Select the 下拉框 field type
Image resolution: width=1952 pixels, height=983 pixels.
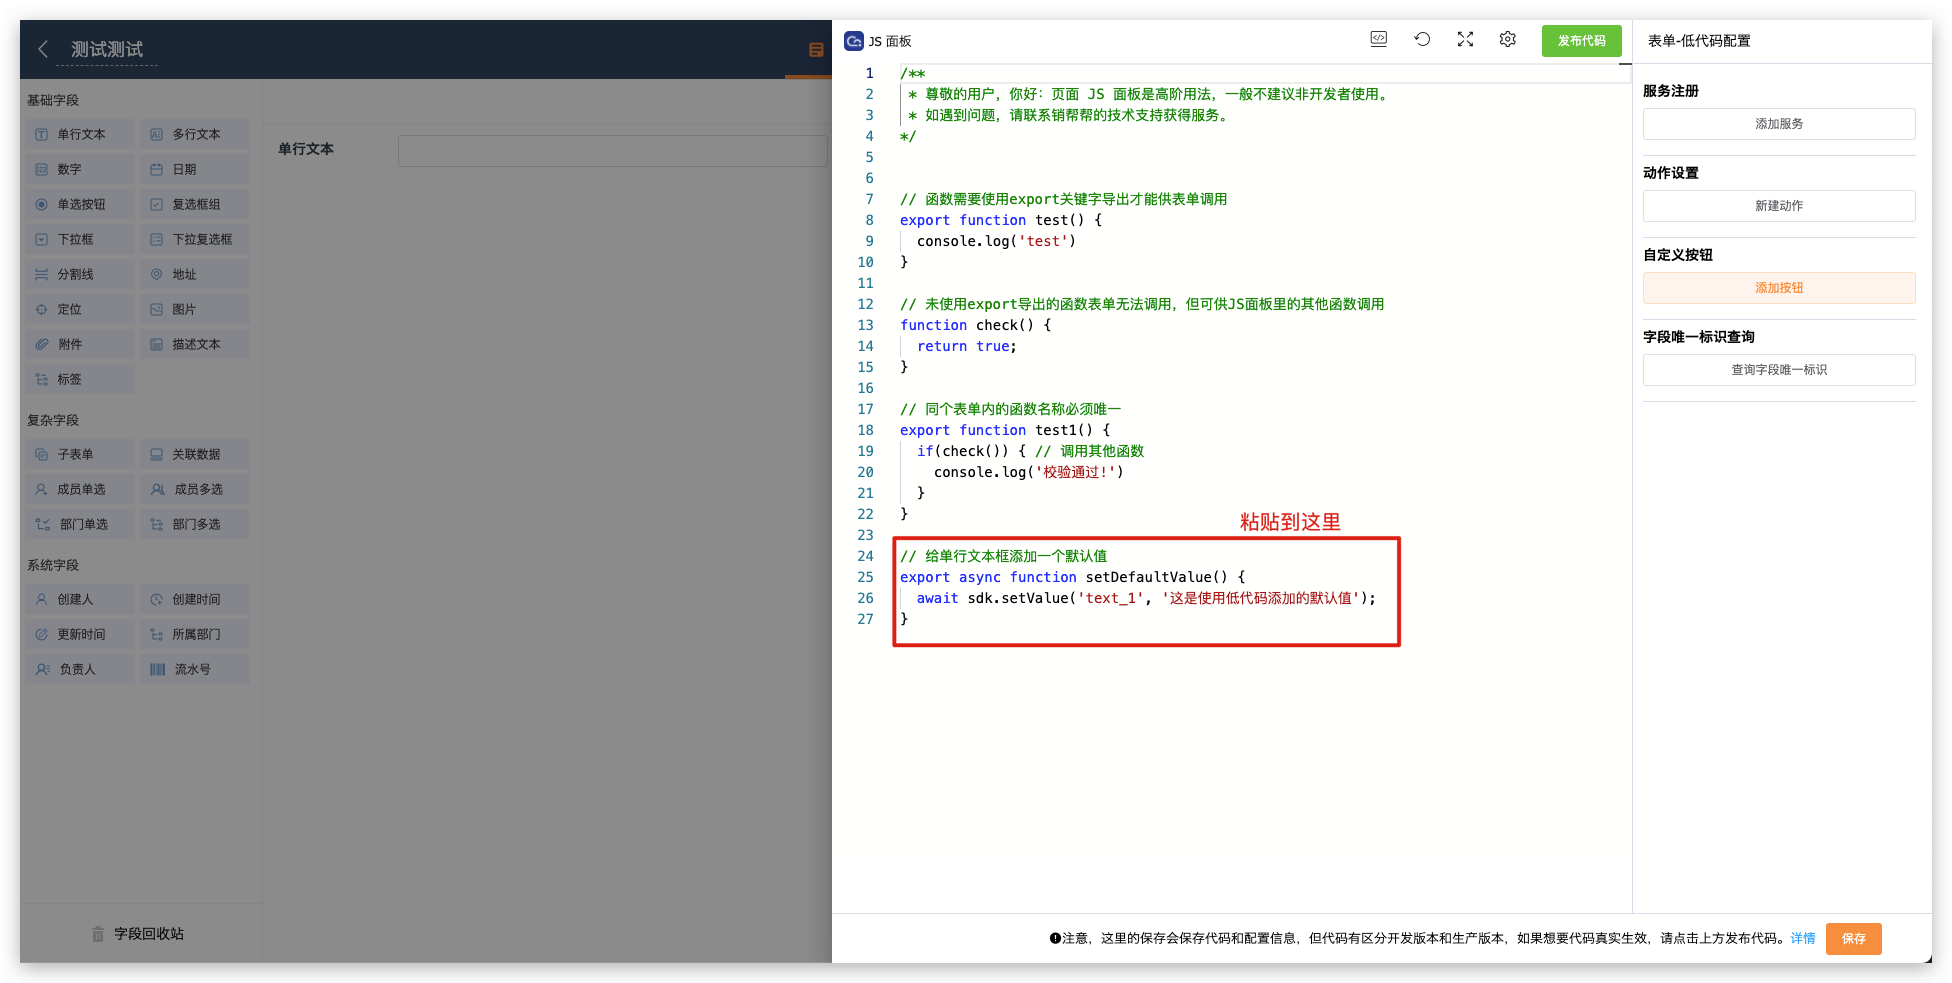80,239
